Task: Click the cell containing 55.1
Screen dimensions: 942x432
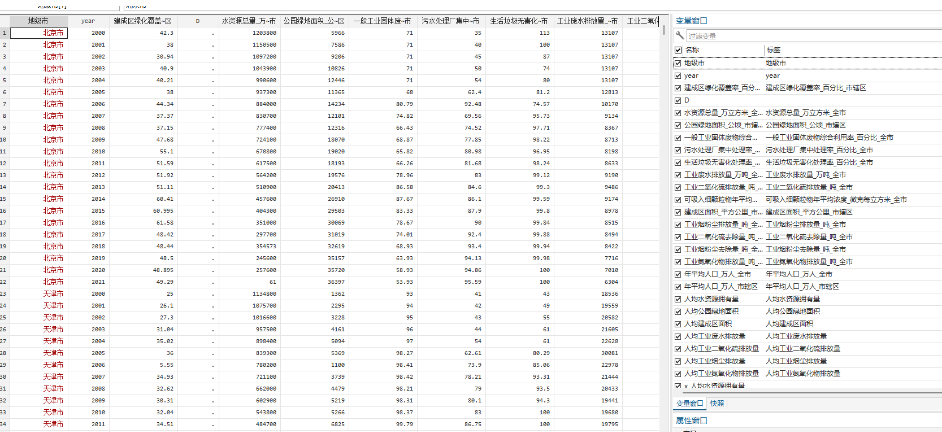Action: tap(144, 151)
